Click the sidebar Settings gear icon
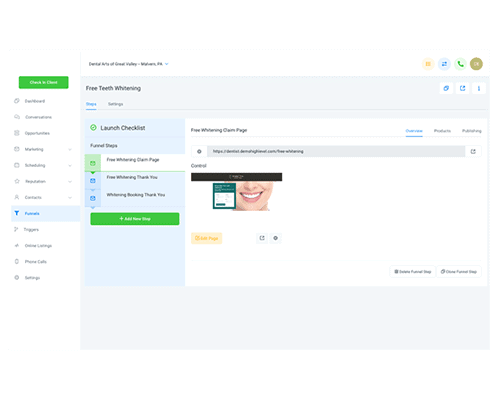 [17, 277]
